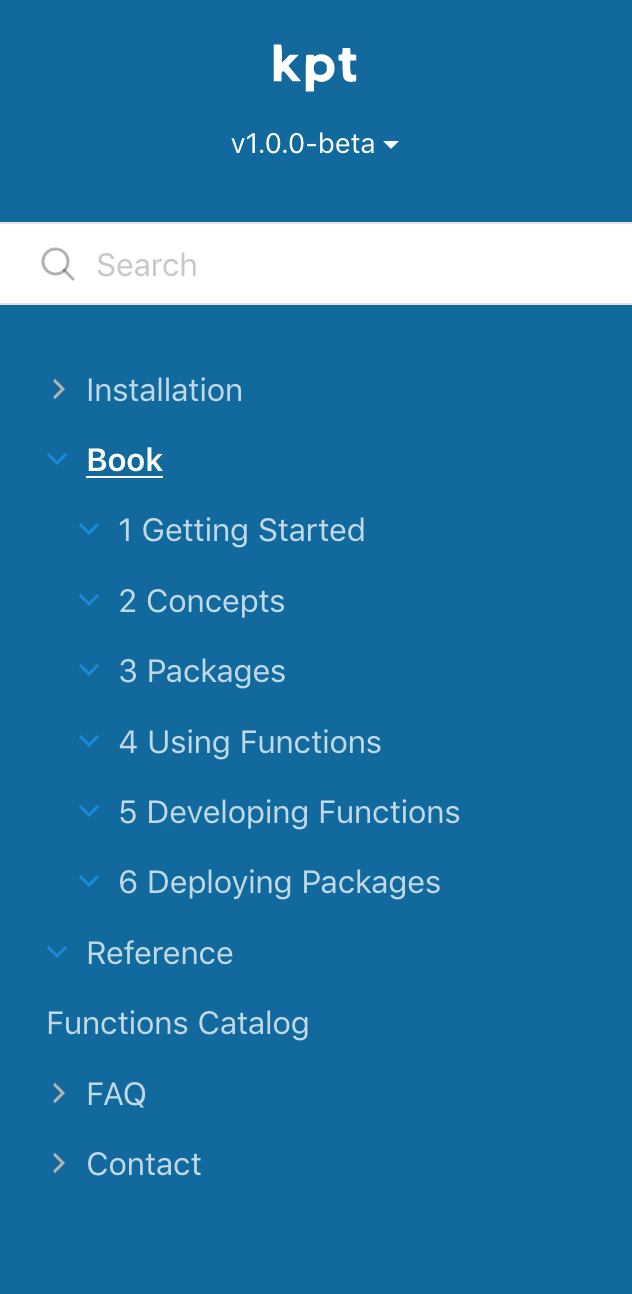Click the chevron beside 3 Packages
The width and height of the screenshot is (632, 1294).
(x=89, y=670)
